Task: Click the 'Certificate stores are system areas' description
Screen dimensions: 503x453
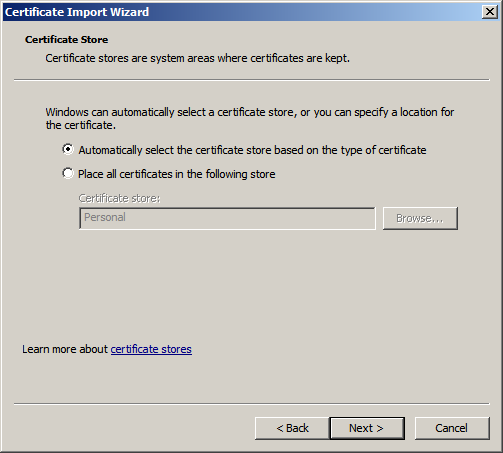Action: coord(197,58)
